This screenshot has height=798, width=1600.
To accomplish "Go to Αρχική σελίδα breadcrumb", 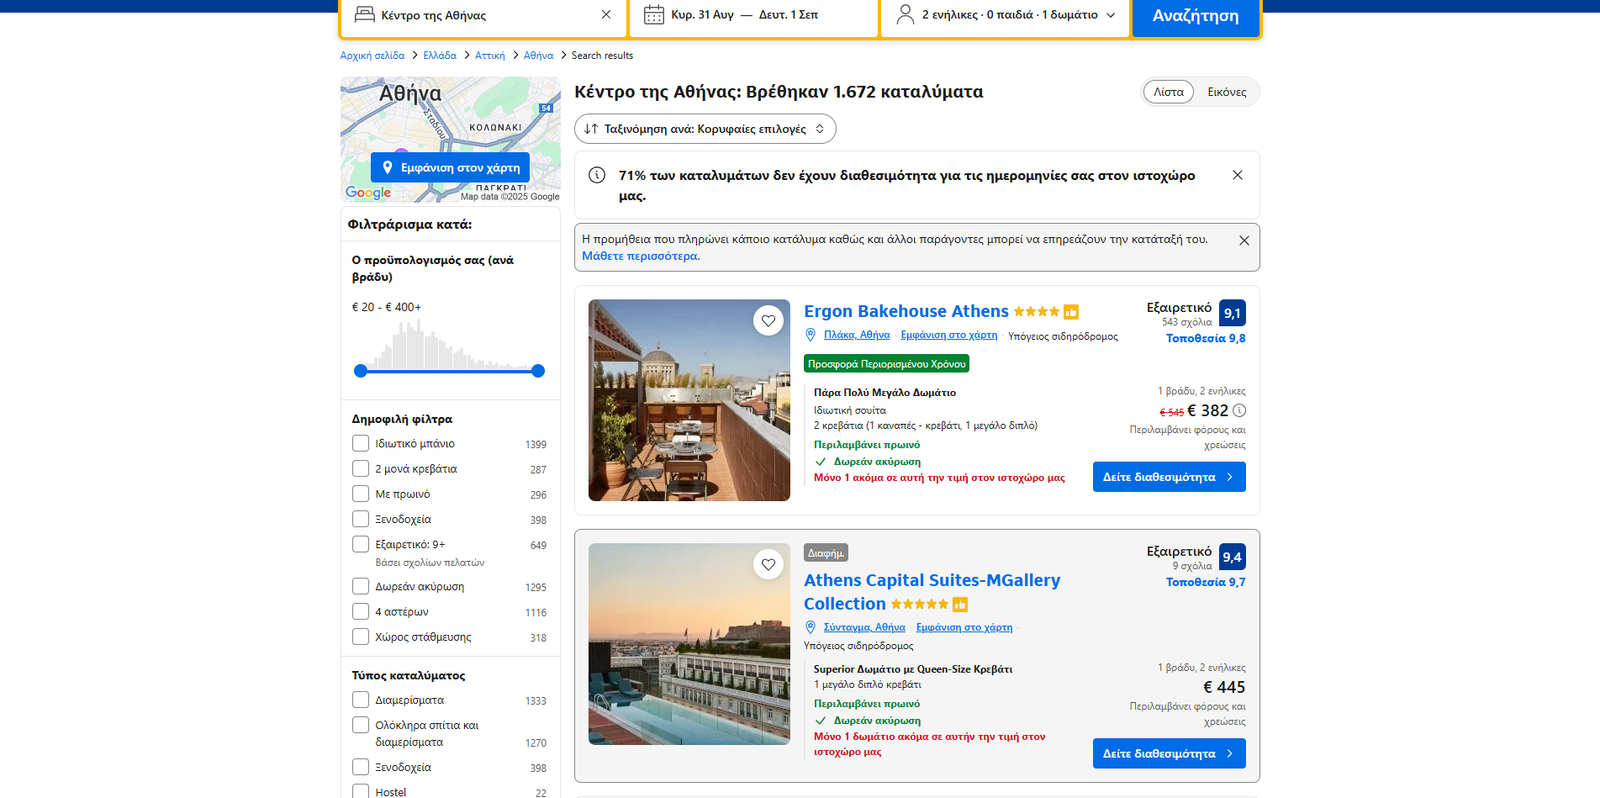I will coord(372,56).
